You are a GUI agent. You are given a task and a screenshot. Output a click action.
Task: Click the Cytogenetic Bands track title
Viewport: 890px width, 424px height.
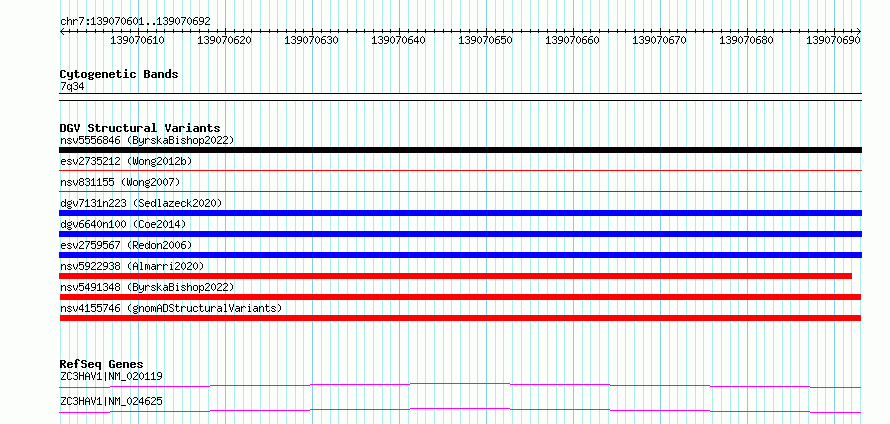coord(119,74)
